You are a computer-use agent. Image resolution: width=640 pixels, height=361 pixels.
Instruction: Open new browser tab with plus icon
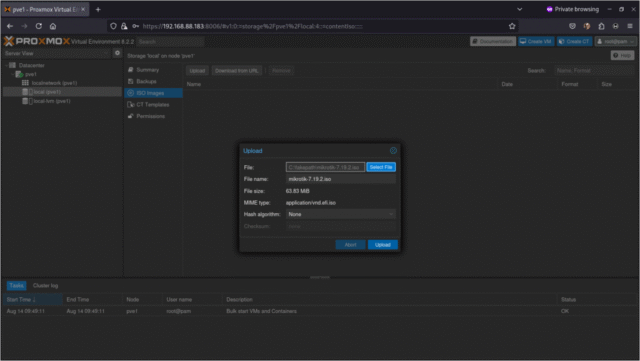point(98,9)
